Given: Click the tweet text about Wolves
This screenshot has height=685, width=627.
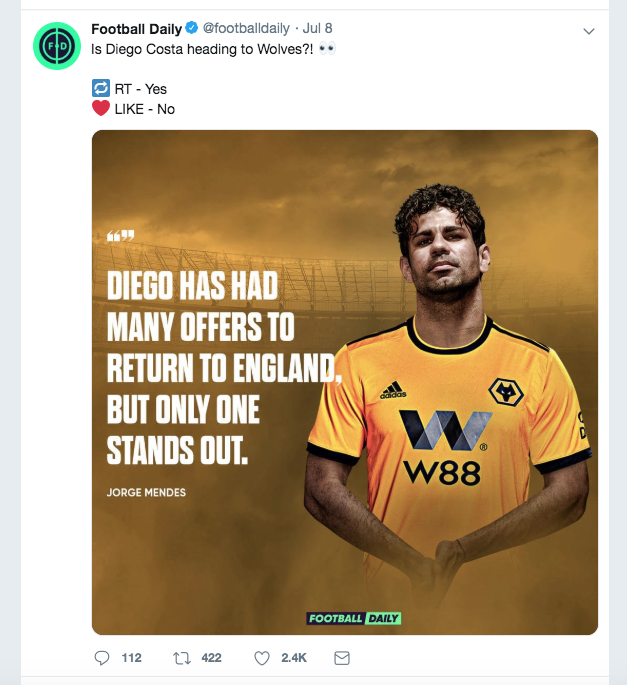Looking at the screenshot, I should coord(200,49).
